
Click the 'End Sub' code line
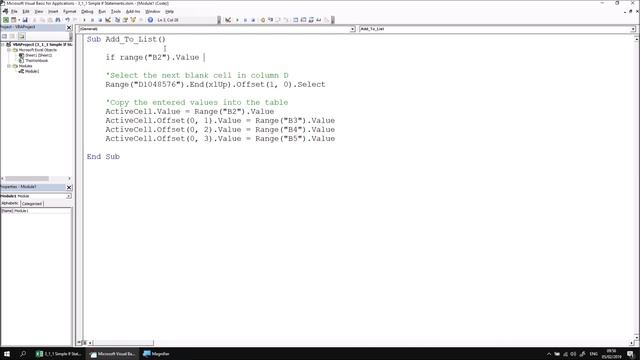pyautogui.click(x=103, y=156)
